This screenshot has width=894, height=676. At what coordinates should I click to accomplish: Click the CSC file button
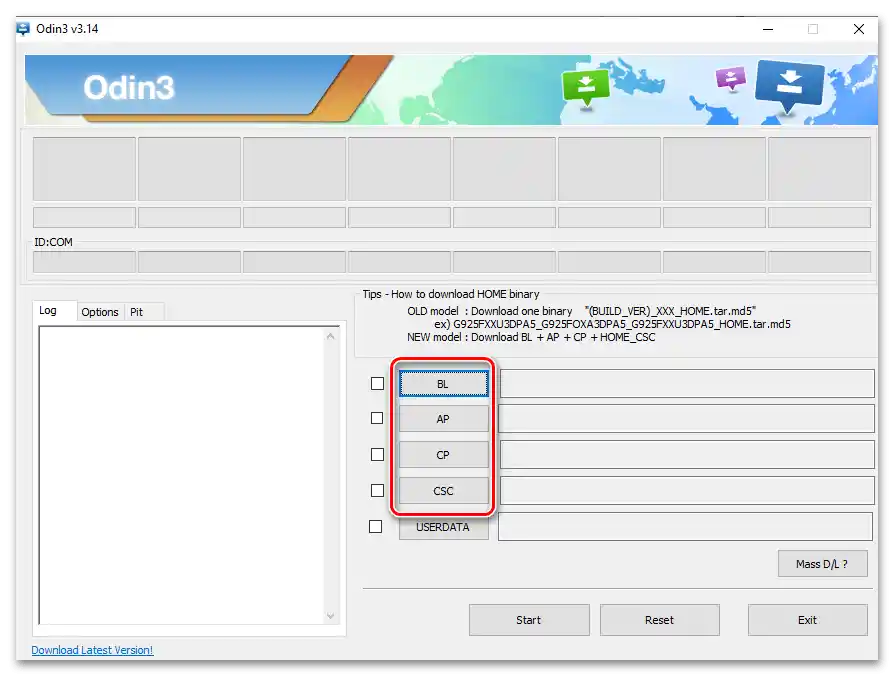444,491
